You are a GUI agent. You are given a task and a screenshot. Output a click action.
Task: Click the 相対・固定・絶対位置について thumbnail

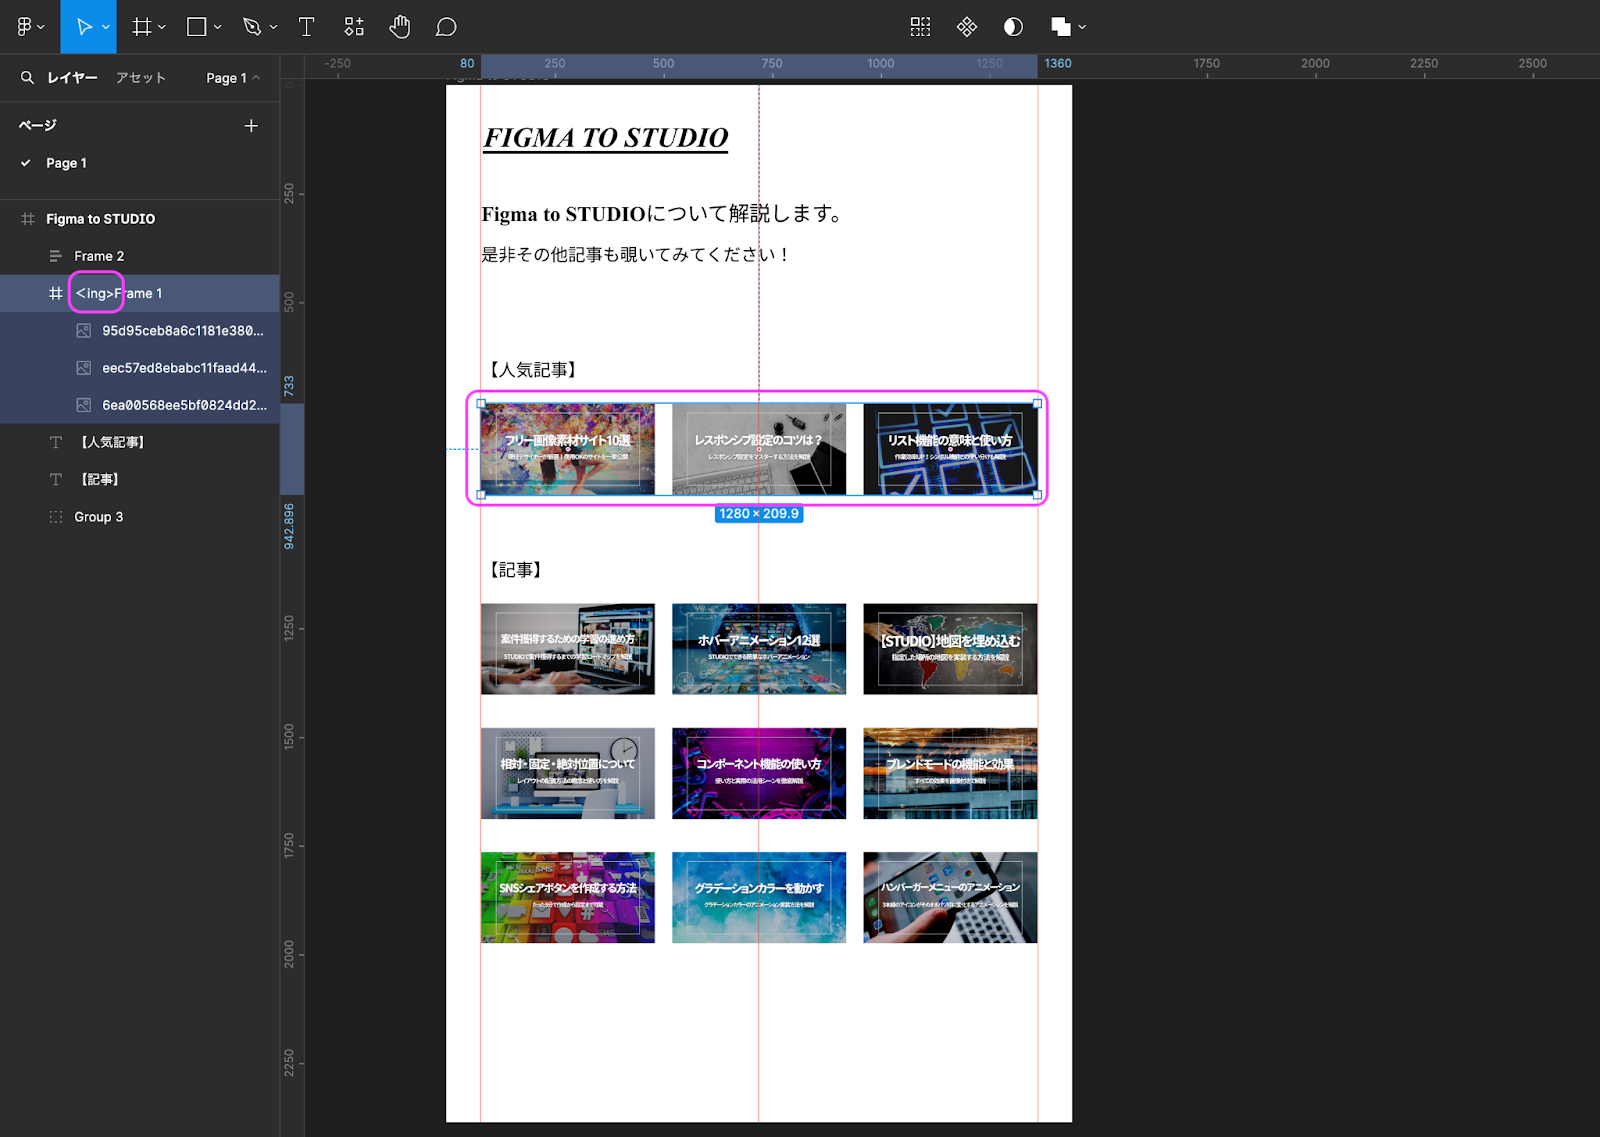tap(568, 773)
